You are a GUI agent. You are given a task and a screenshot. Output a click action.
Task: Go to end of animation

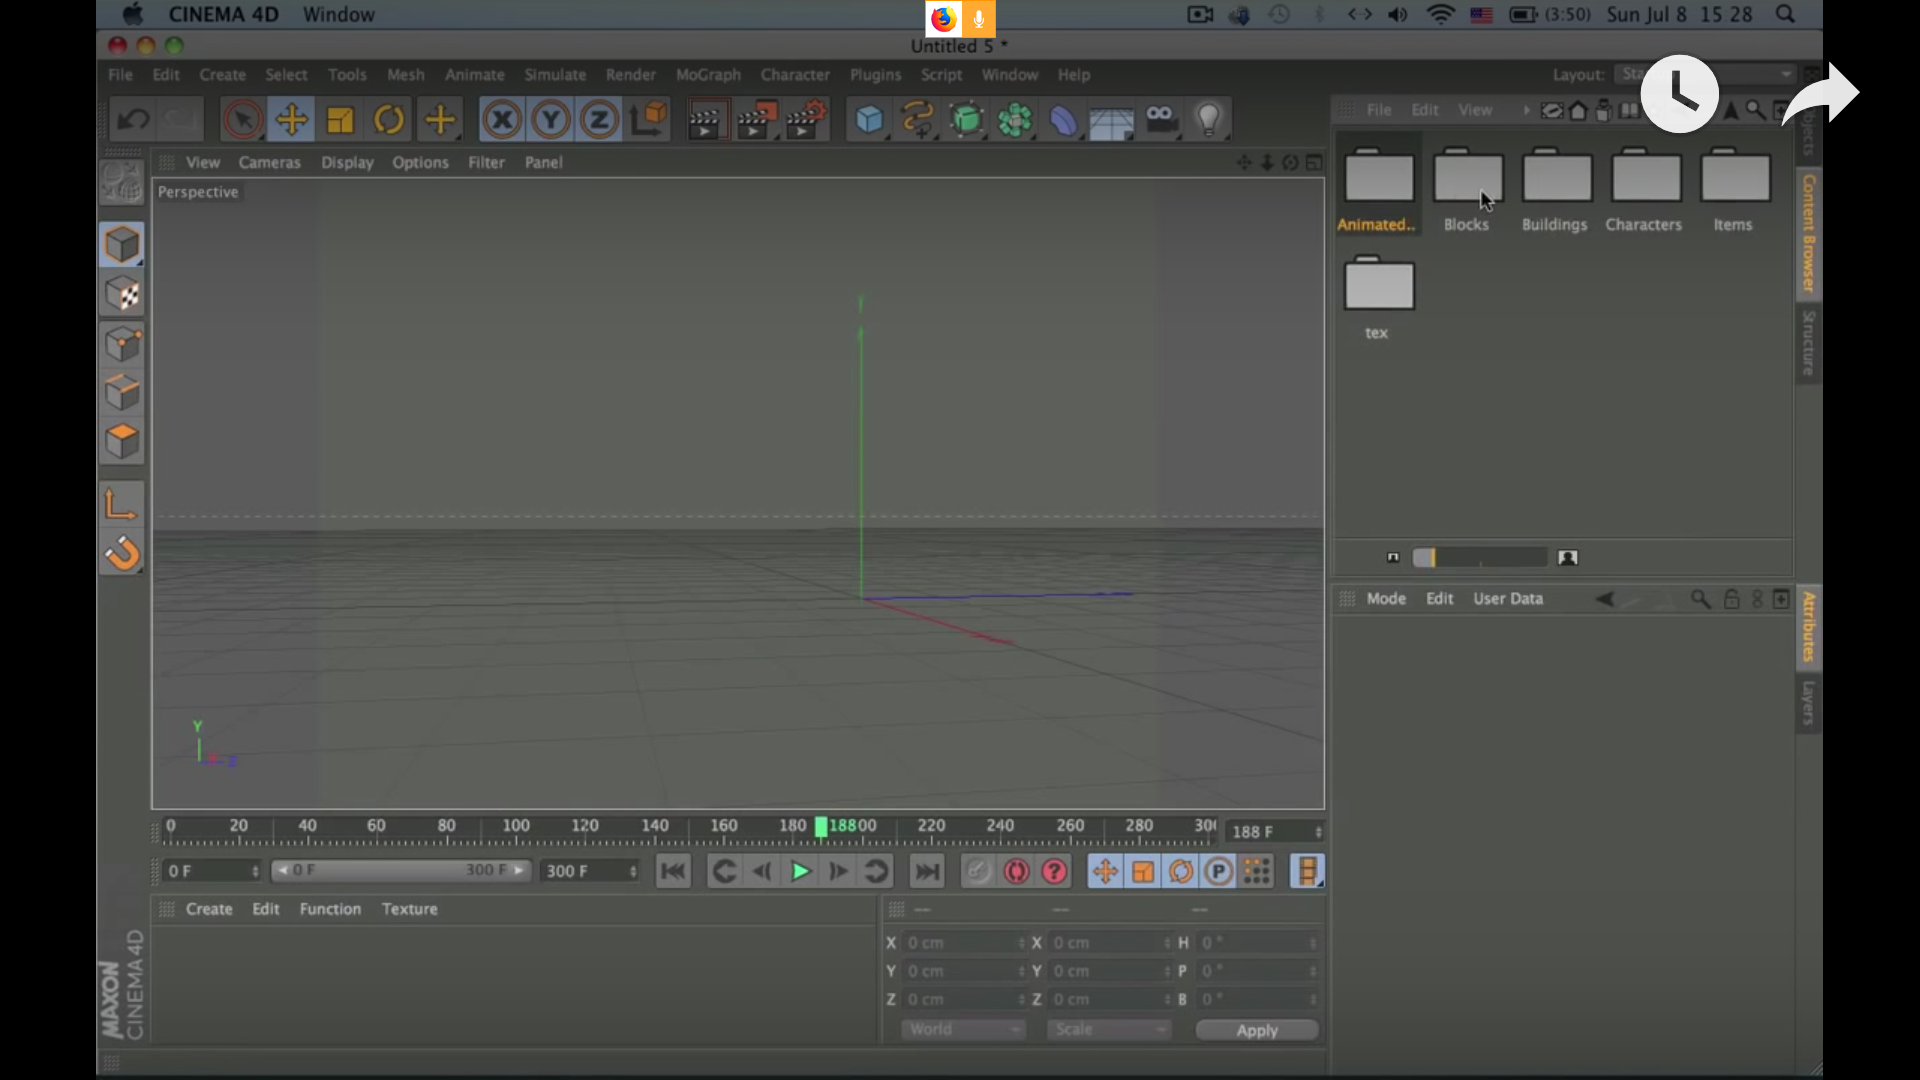[x=927, y=872]
